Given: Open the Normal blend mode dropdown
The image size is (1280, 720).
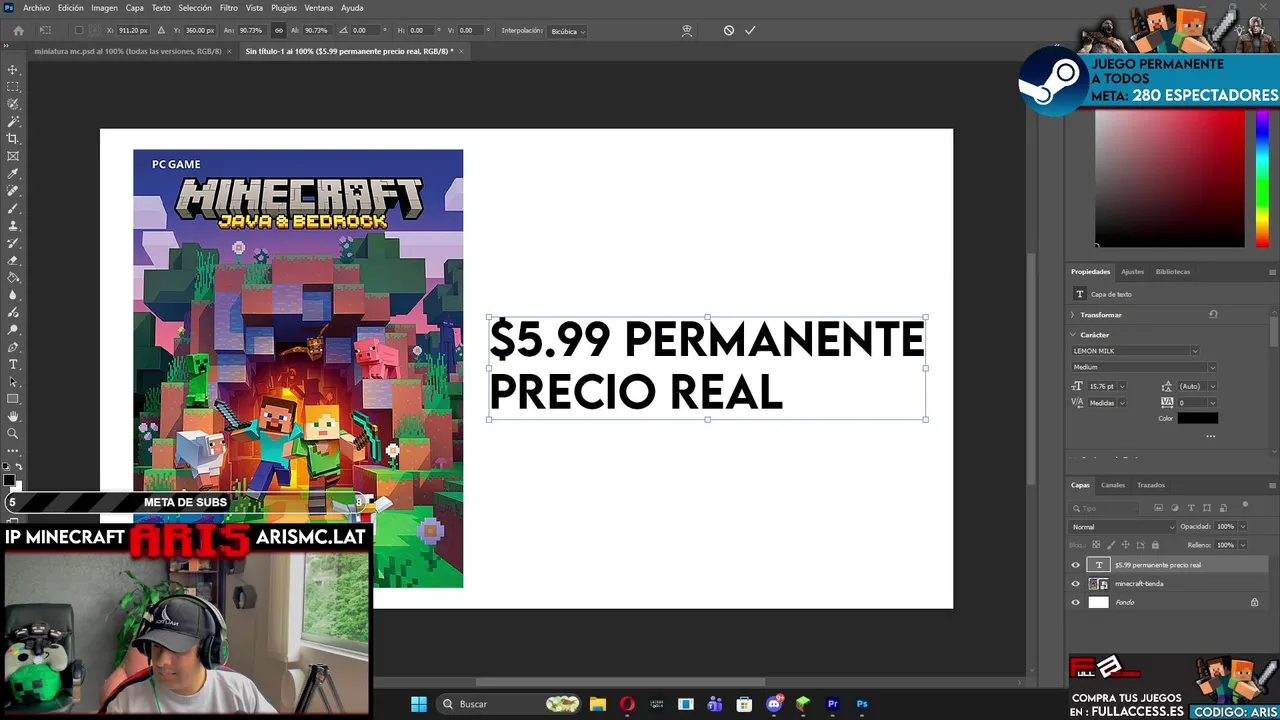Looking at the screenshot, I should tap(1123, 527).
